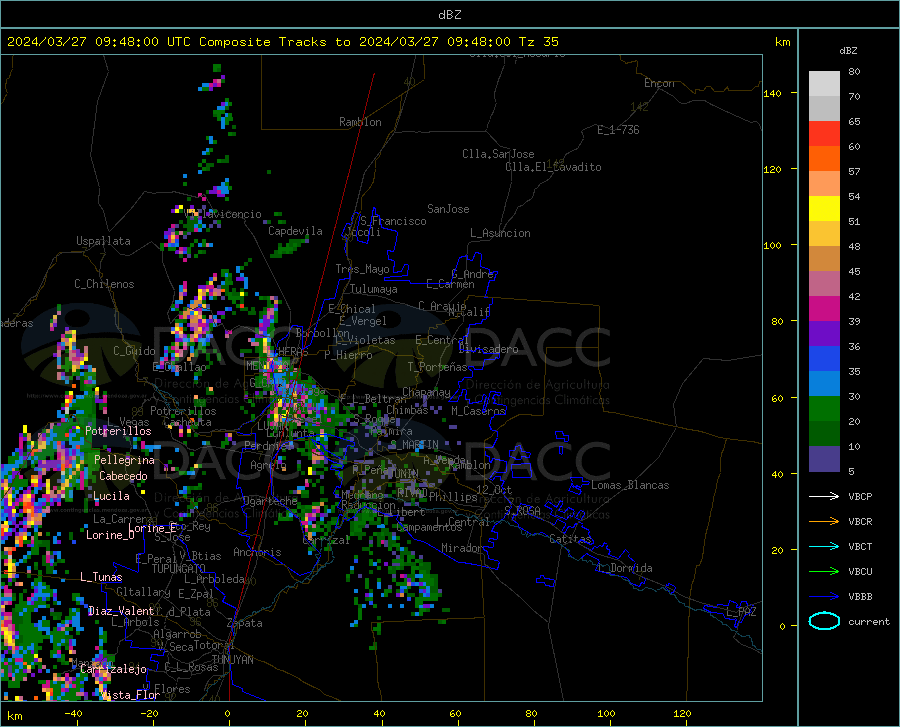Click the purple 5 dBZ color swatch

824,459
